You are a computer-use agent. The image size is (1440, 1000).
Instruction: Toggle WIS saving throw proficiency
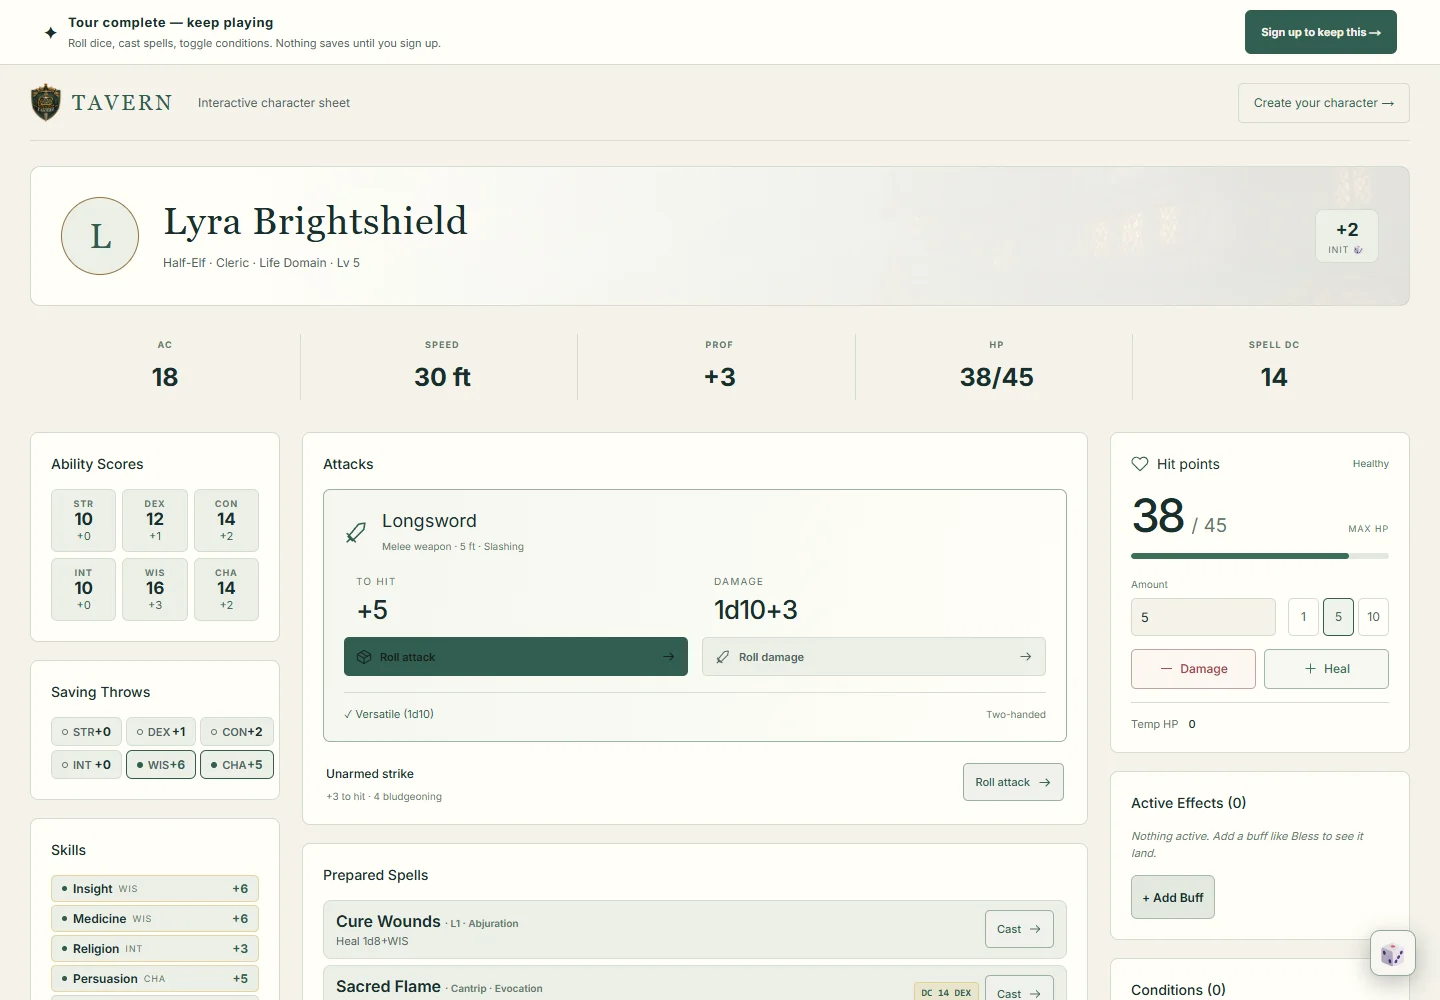click(x=161, y=765)
